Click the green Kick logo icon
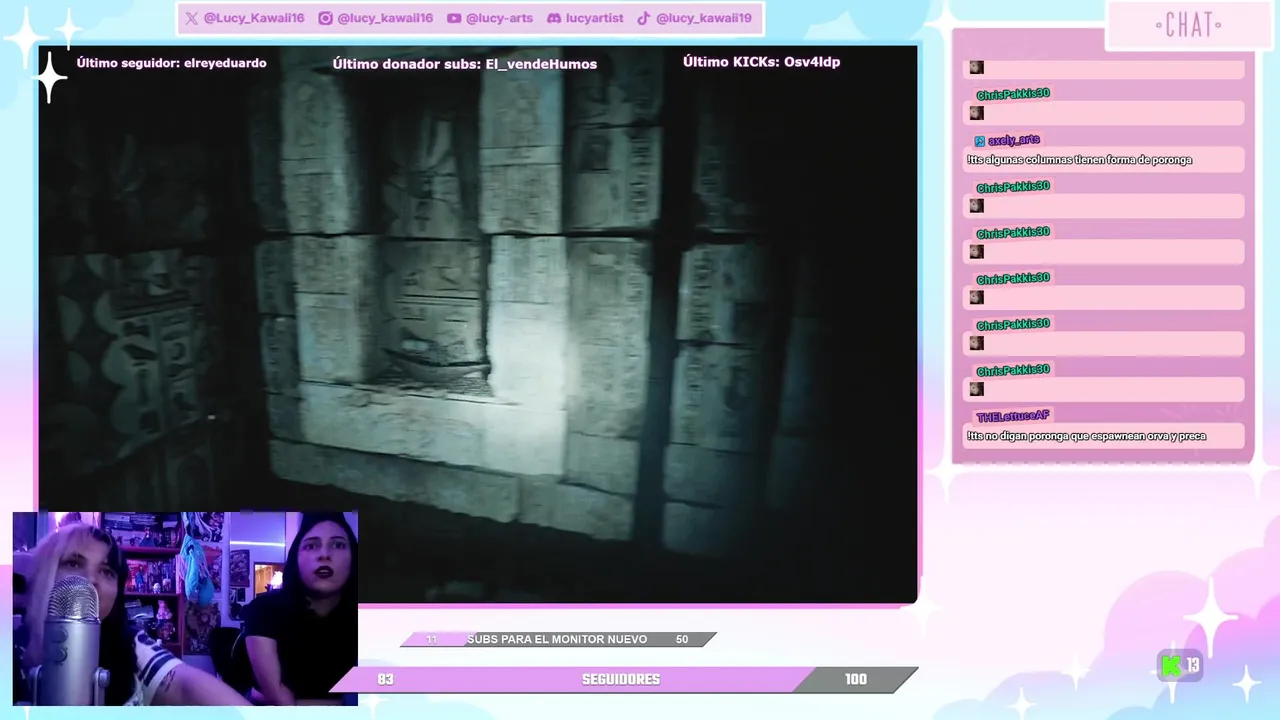The image size is (1280, 720). pyautogui.click(x=1171, y=665)
